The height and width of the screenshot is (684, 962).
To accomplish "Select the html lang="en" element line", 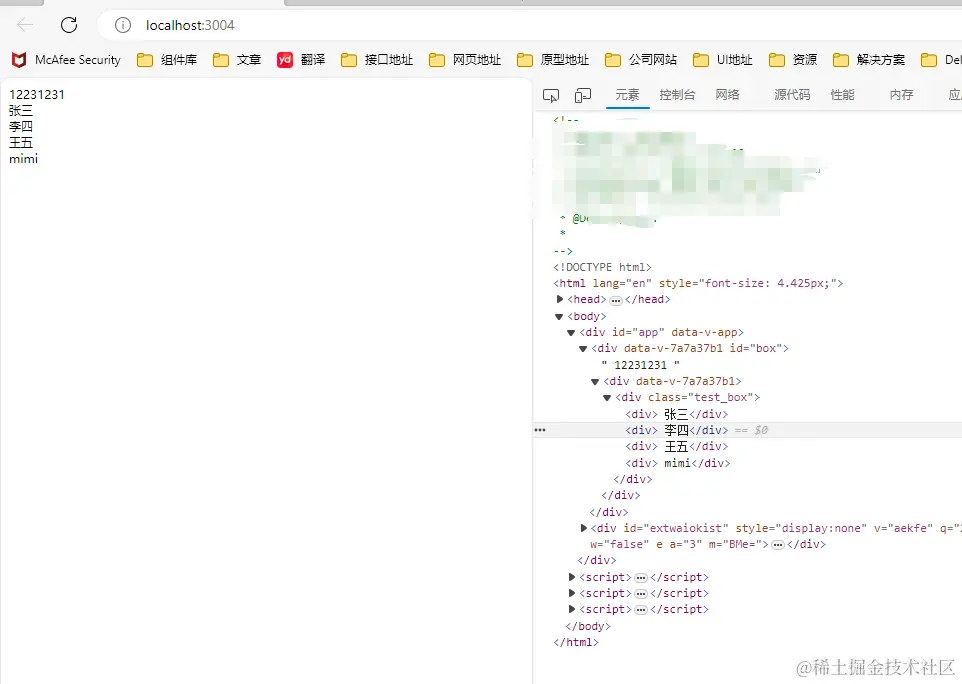I will click(x=698, y=283).
